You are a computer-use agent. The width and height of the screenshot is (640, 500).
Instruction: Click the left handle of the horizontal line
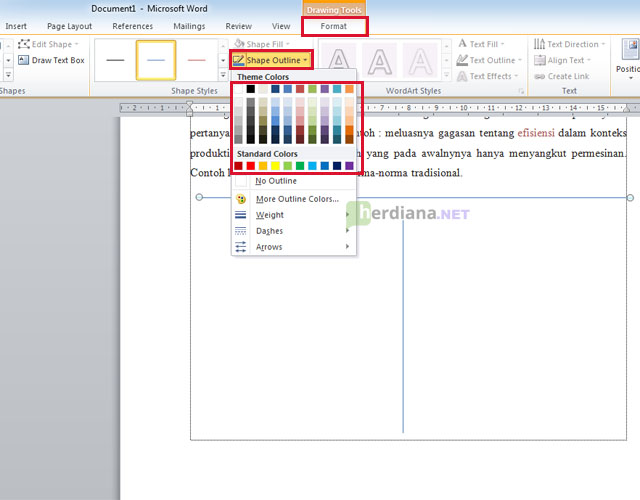point(199,198)
